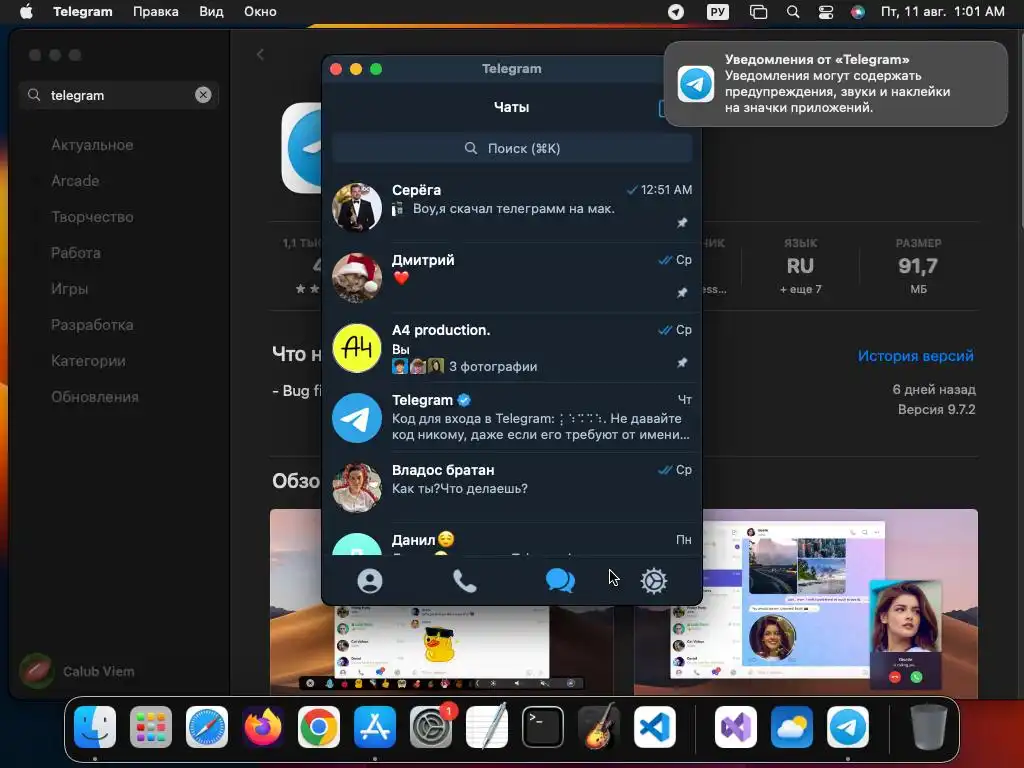Launch Safari from the Dock

pyautogui.click(x=207, y=727)
